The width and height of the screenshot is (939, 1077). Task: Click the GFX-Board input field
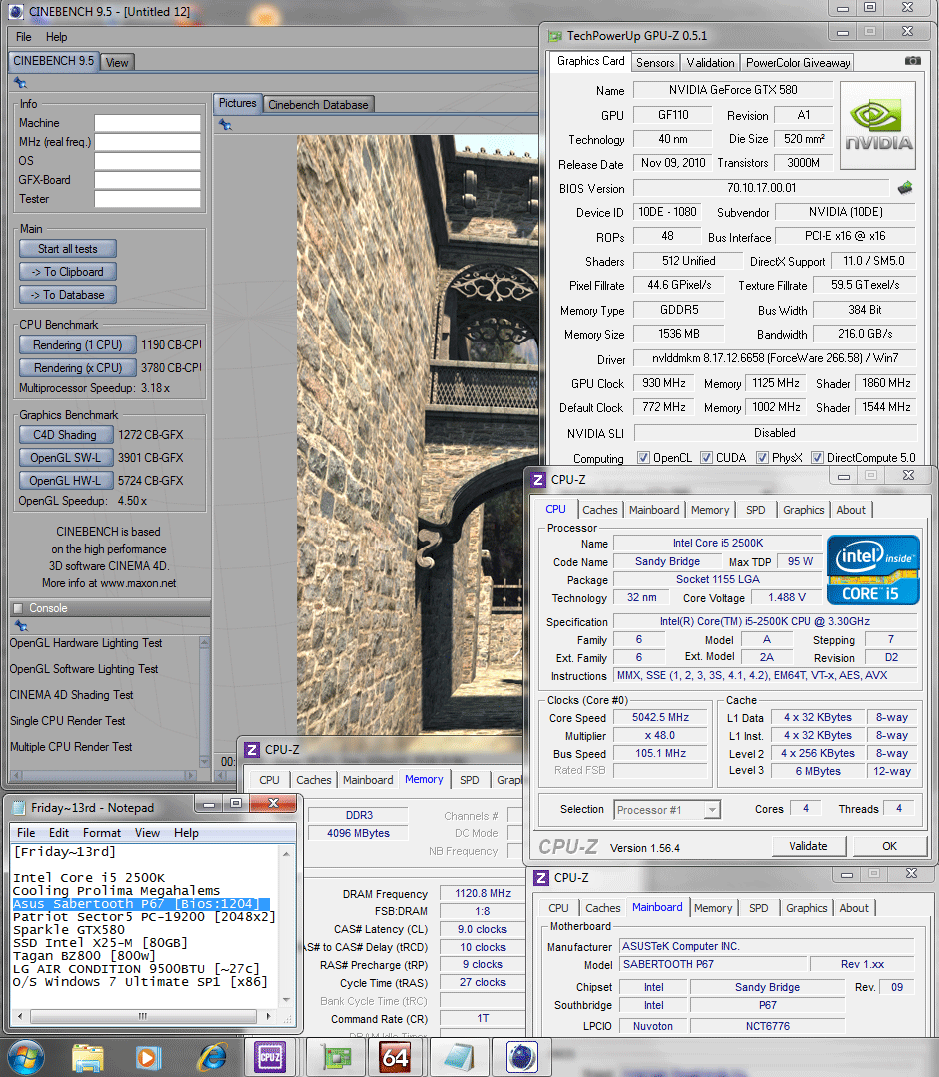pos(147,180)
